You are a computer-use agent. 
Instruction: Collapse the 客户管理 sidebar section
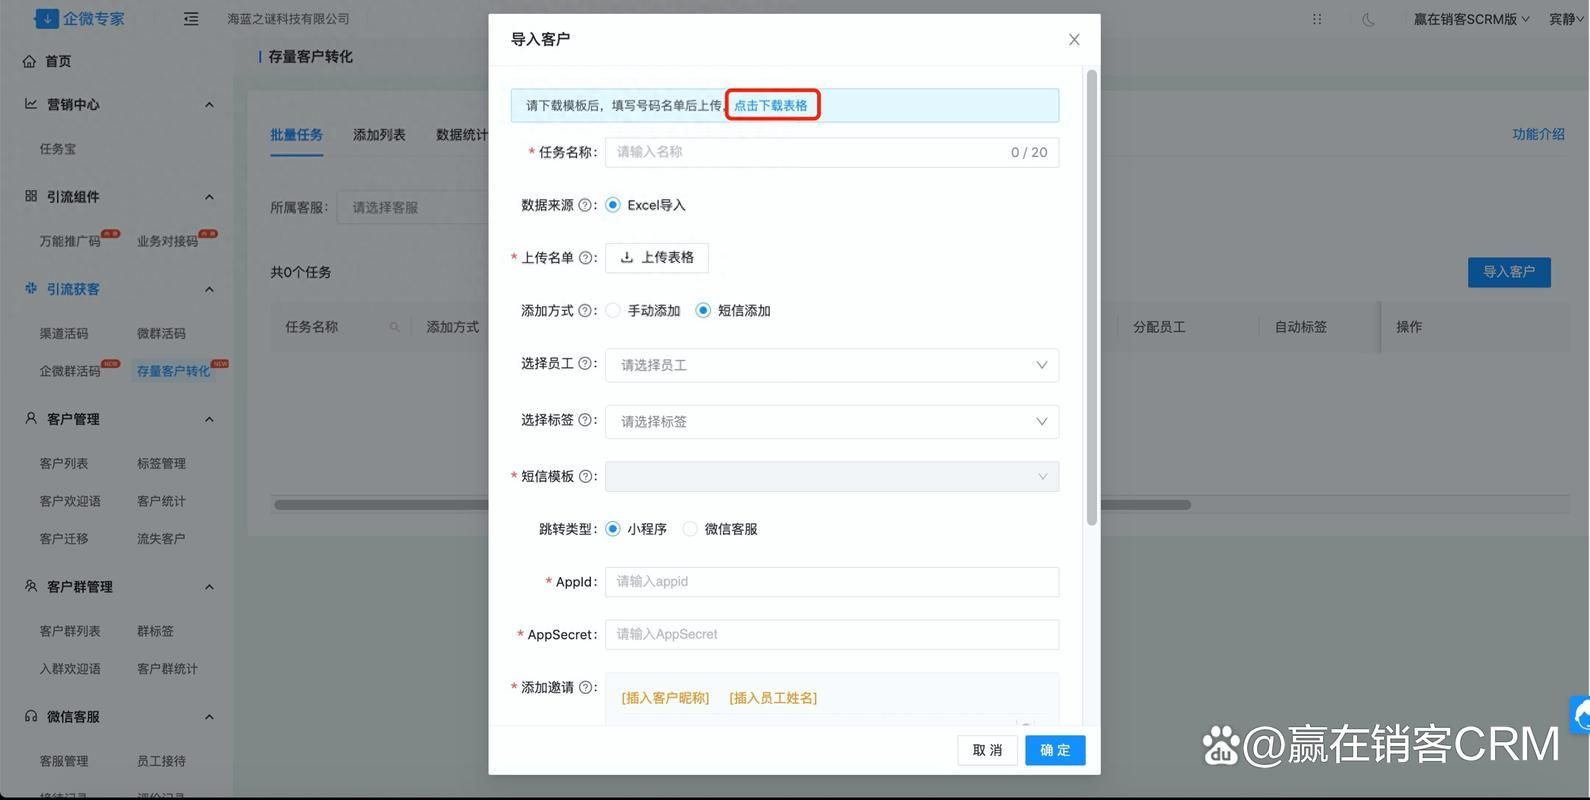pos(209,419)
